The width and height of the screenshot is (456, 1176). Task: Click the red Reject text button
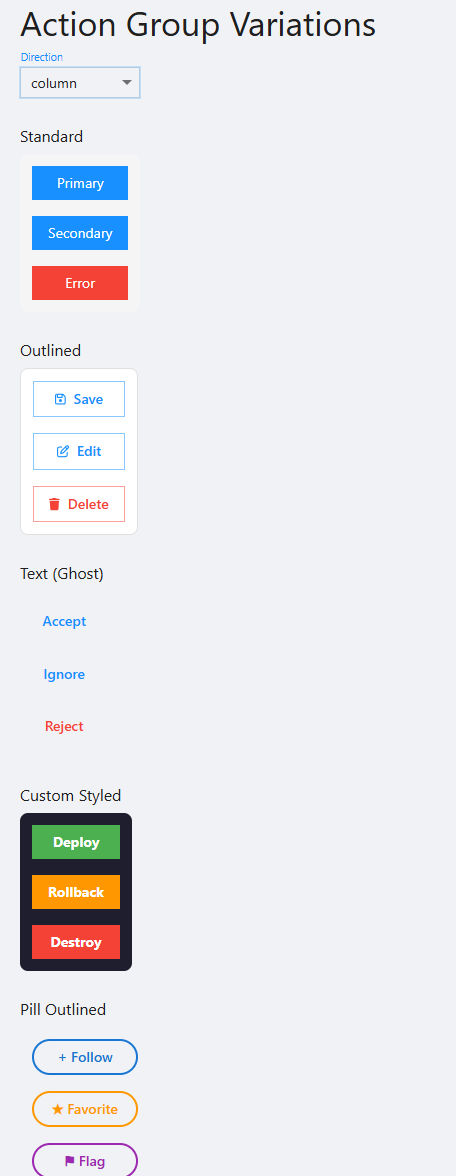tap(64, 726)
